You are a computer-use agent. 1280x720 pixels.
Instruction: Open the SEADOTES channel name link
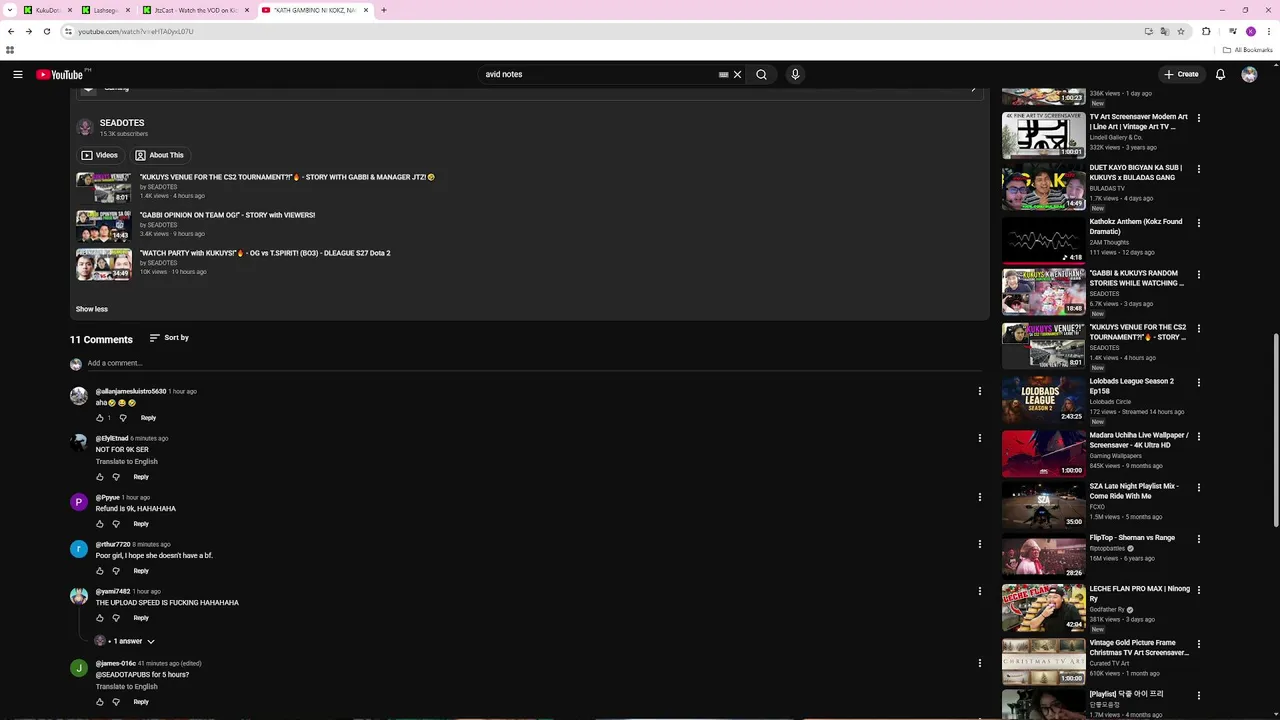pyautogui.click(x=122, y=123)
